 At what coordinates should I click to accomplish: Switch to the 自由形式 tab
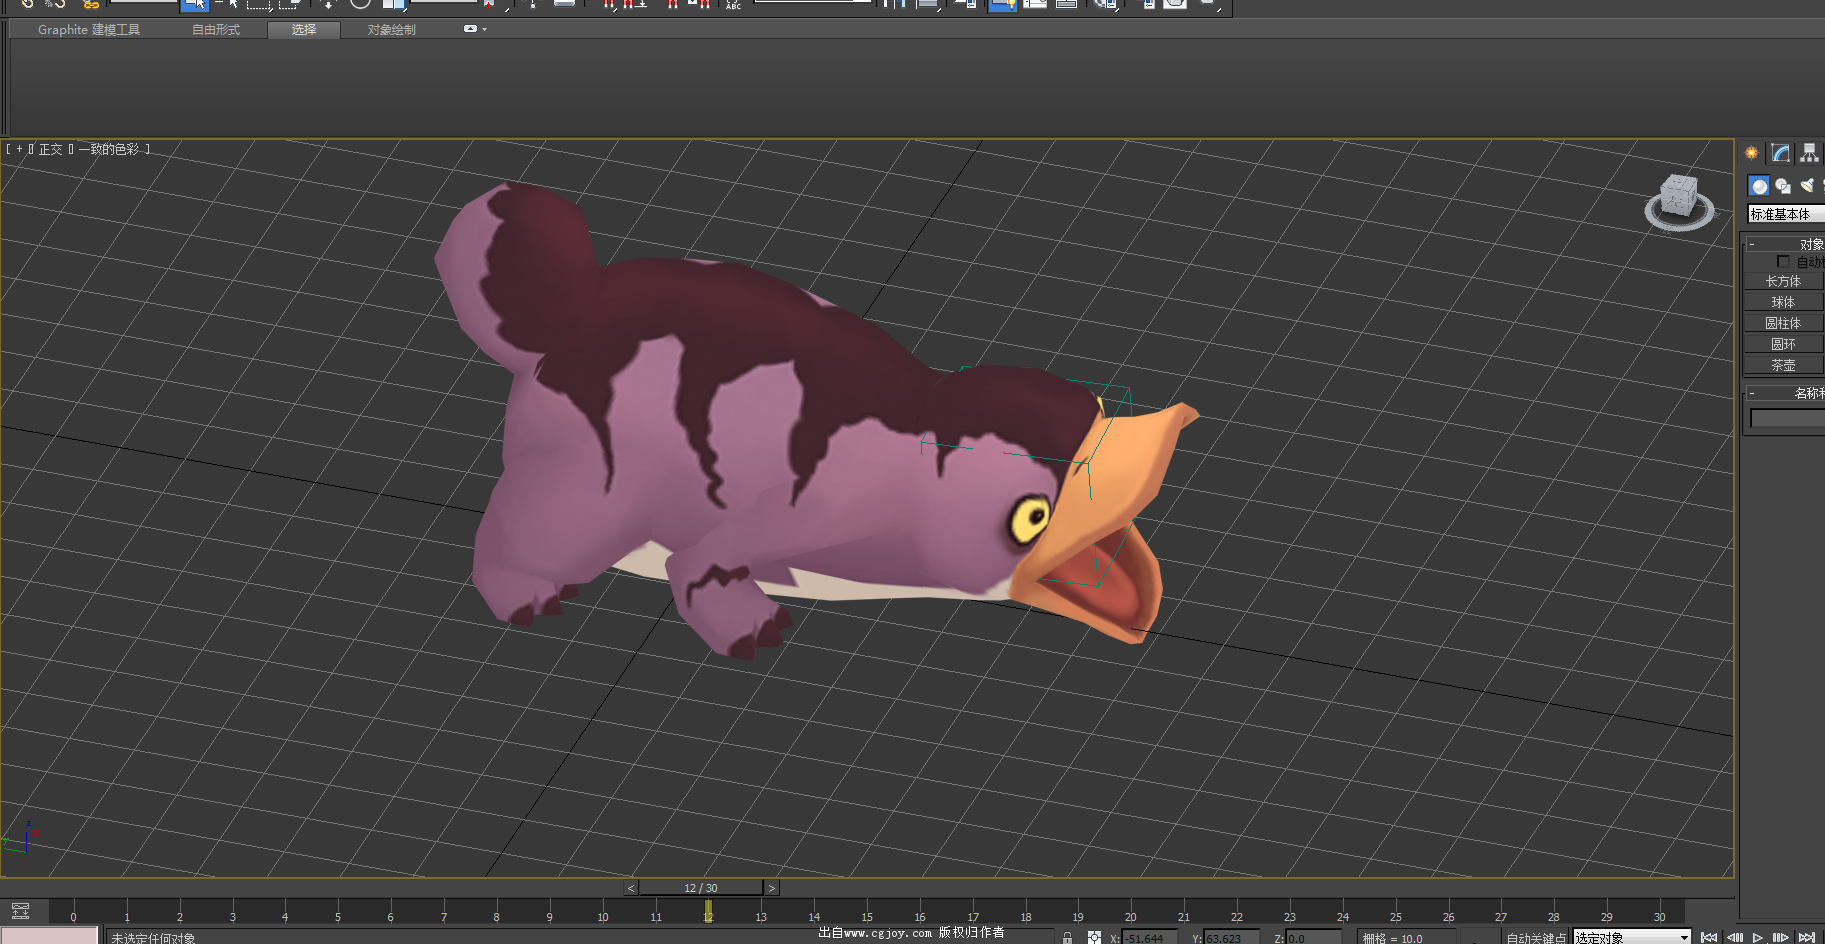coord(216,30)
